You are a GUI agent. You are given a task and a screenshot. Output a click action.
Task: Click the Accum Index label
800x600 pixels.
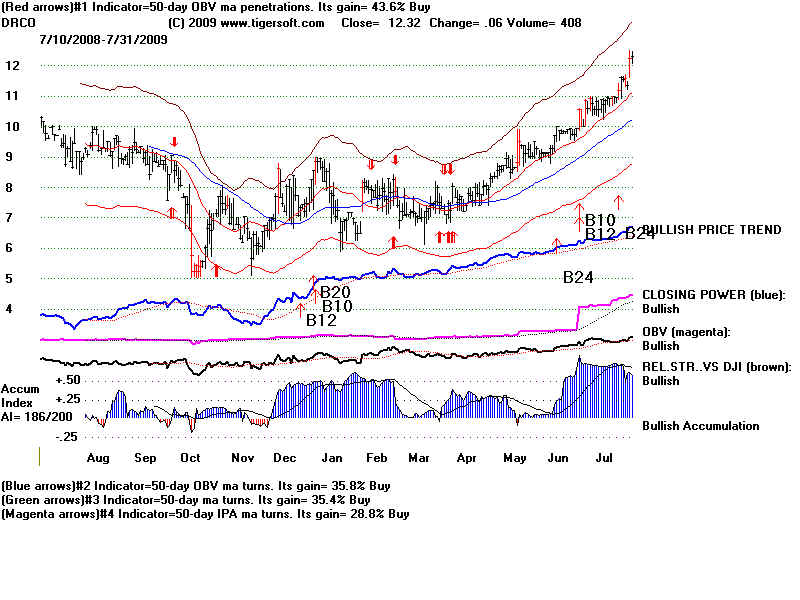click(x=20, y=396)
